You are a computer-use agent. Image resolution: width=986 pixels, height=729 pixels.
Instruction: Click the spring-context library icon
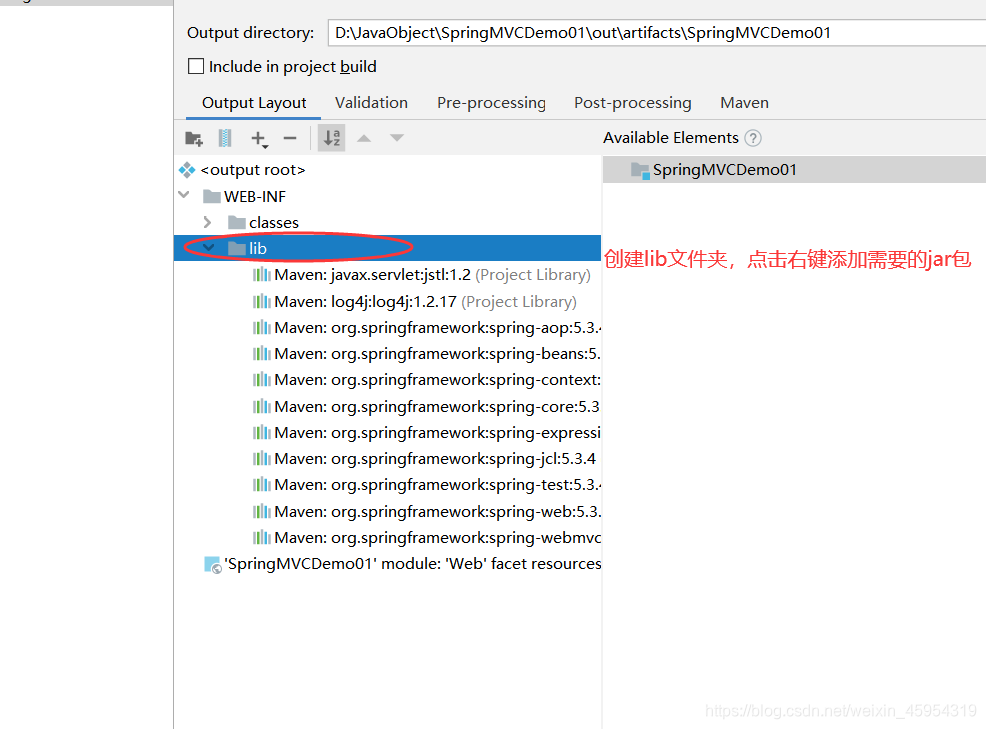click(x=262, y=380)
